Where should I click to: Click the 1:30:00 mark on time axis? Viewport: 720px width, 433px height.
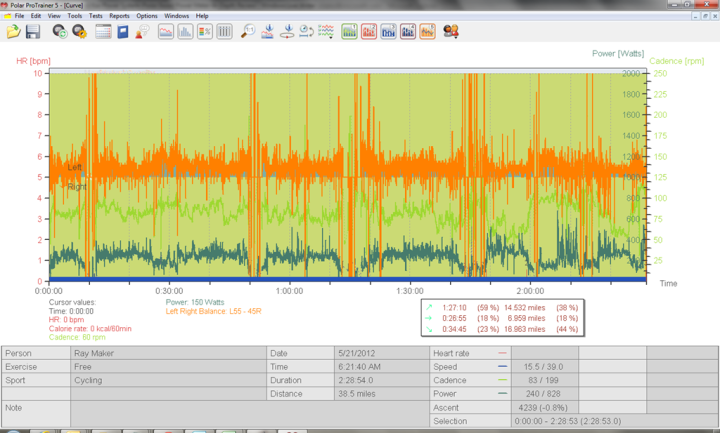410,291
